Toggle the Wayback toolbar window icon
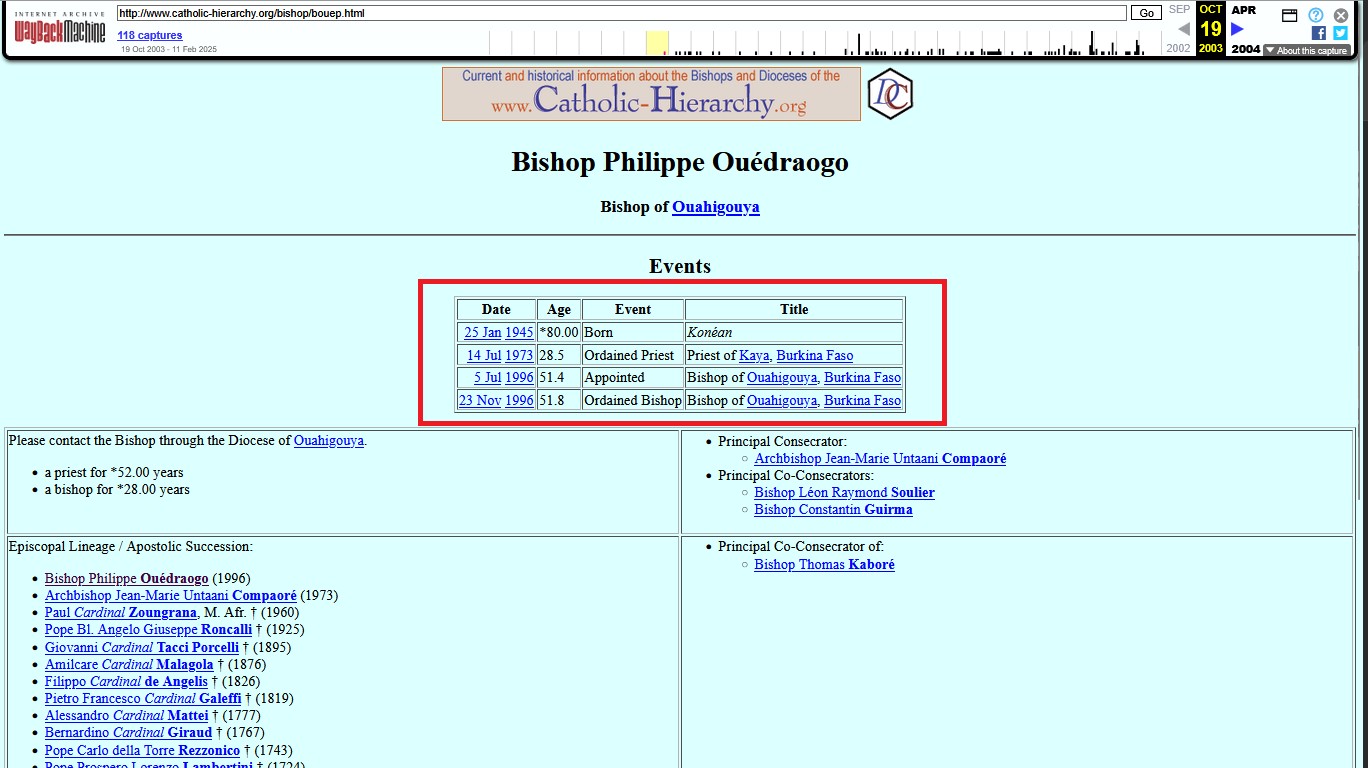The image size is (1368, 768). pyautogui.click(x=1290, y=15)
